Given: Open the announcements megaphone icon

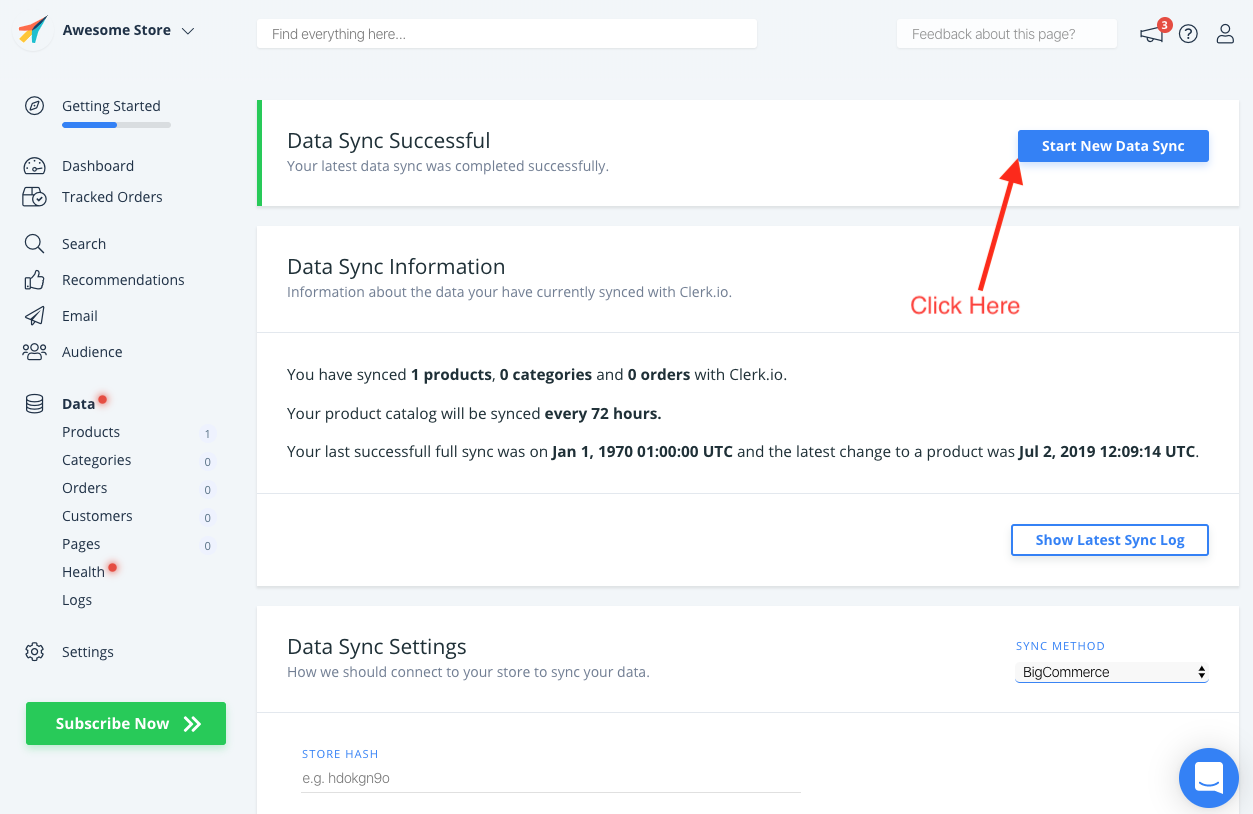Looking at the screenshot, I should pos(1152,34).
